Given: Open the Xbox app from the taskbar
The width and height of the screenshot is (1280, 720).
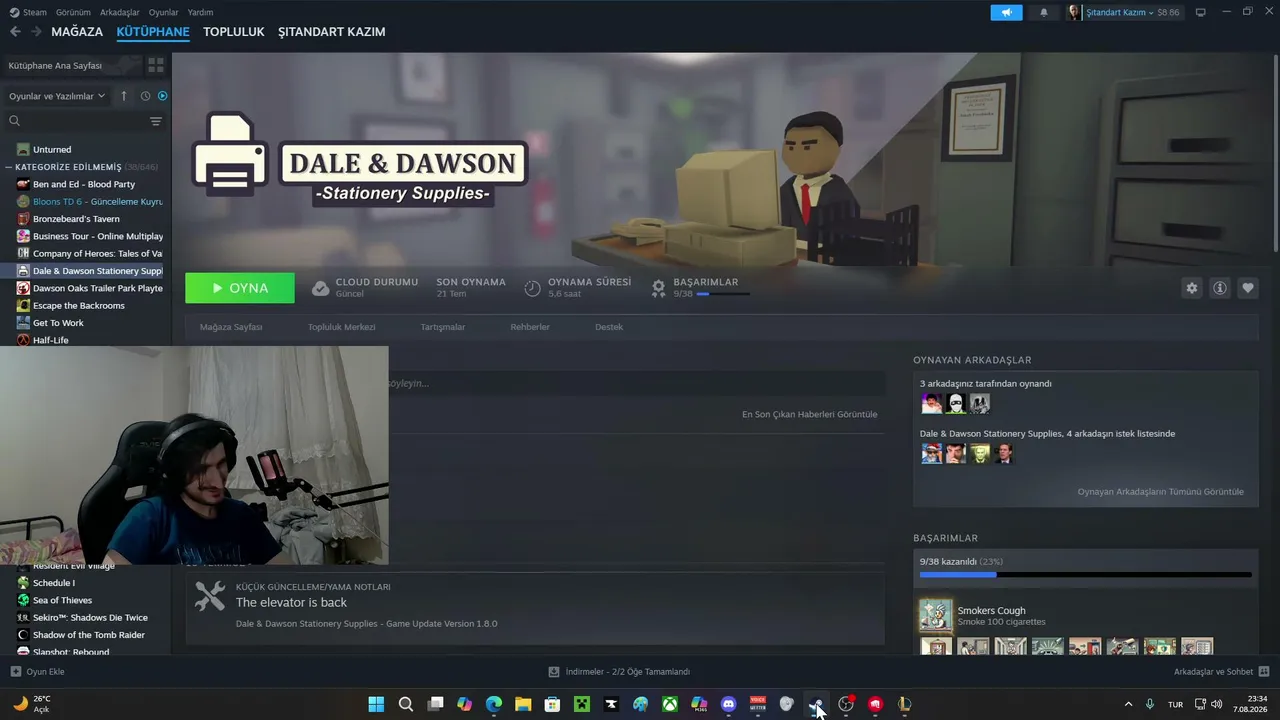Looking at the screenshot, I should [x=670, y=704].
